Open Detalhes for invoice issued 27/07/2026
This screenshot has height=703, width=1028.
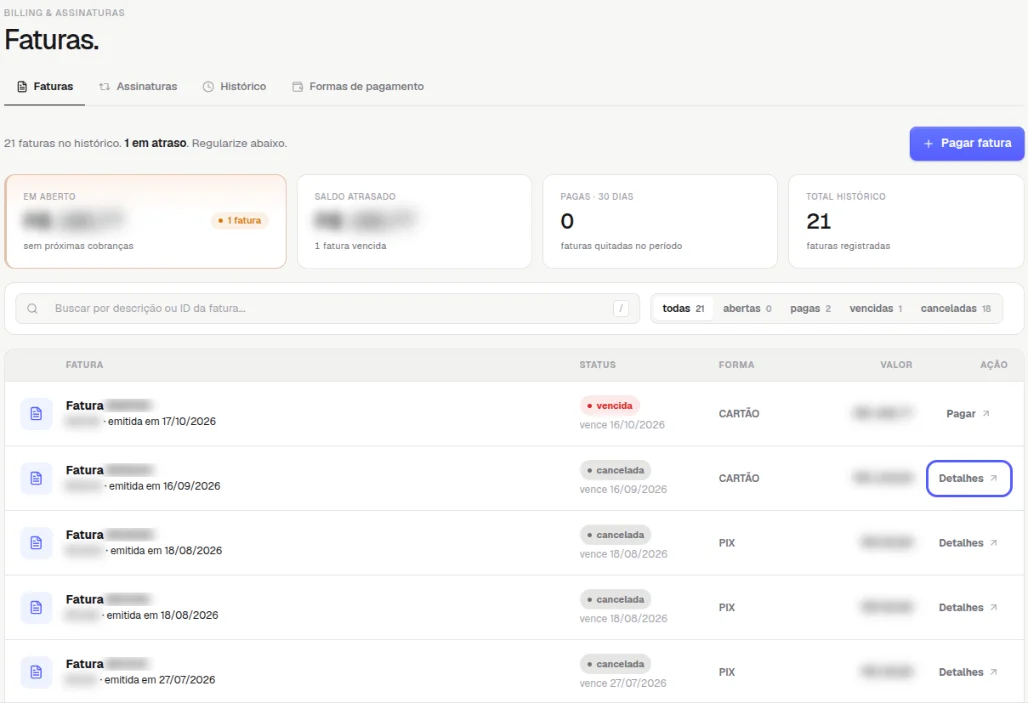coord(968,672)
